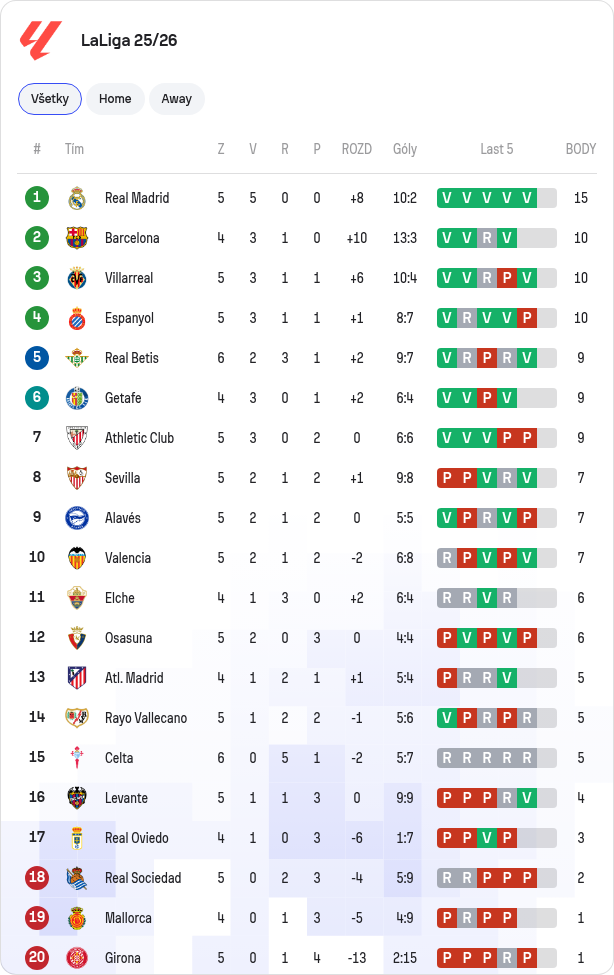Click Real Madrid's last five form bar
The image size is (614, 975).
[x=497, y=198]
